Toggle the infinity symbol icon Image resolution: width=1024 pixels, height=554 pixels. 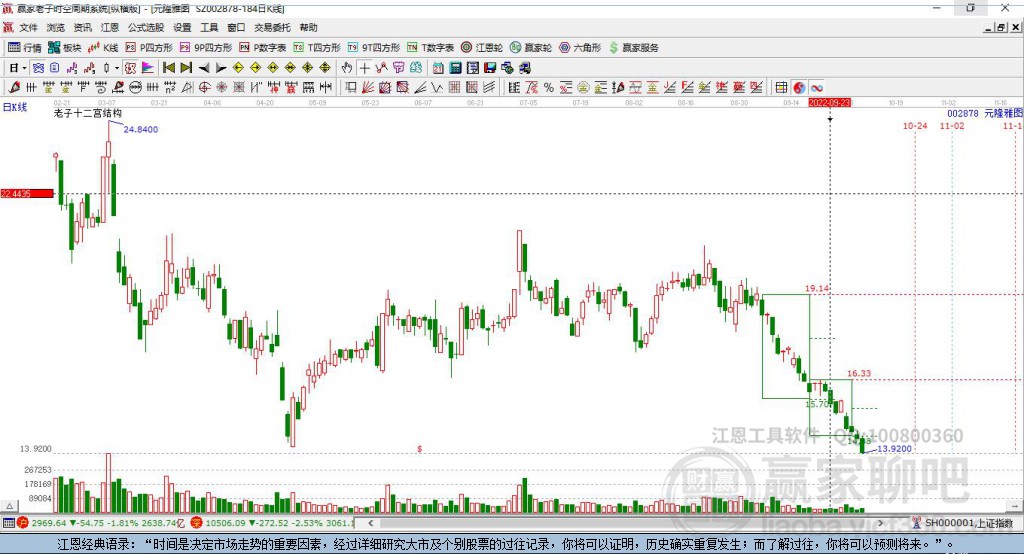click(x=816, y=88)
